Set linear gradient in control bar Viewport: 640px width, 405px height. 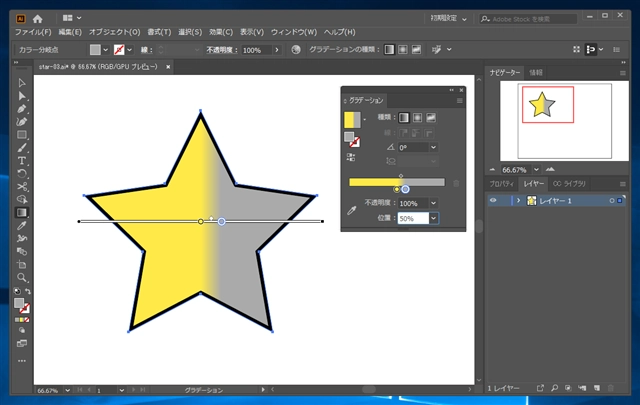389,49
